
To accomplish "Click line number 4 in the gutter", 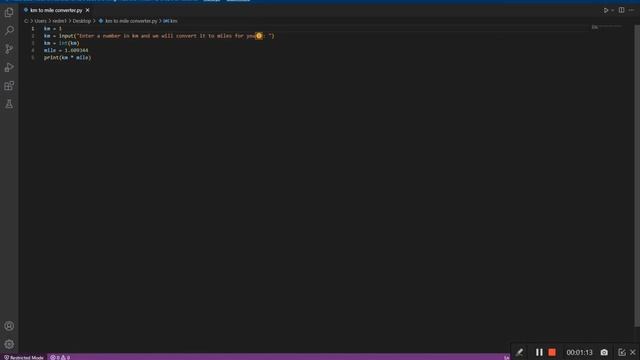I will pos(33,51).
